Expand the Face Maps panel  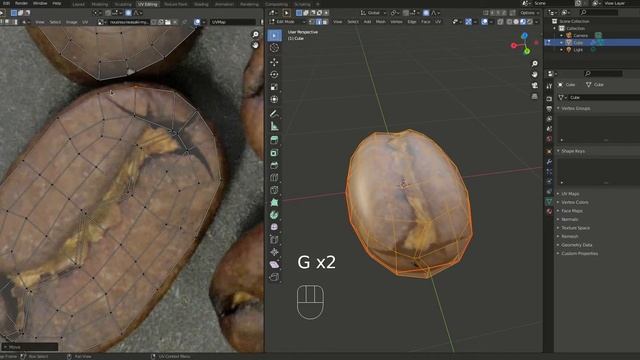click(572, 211)
